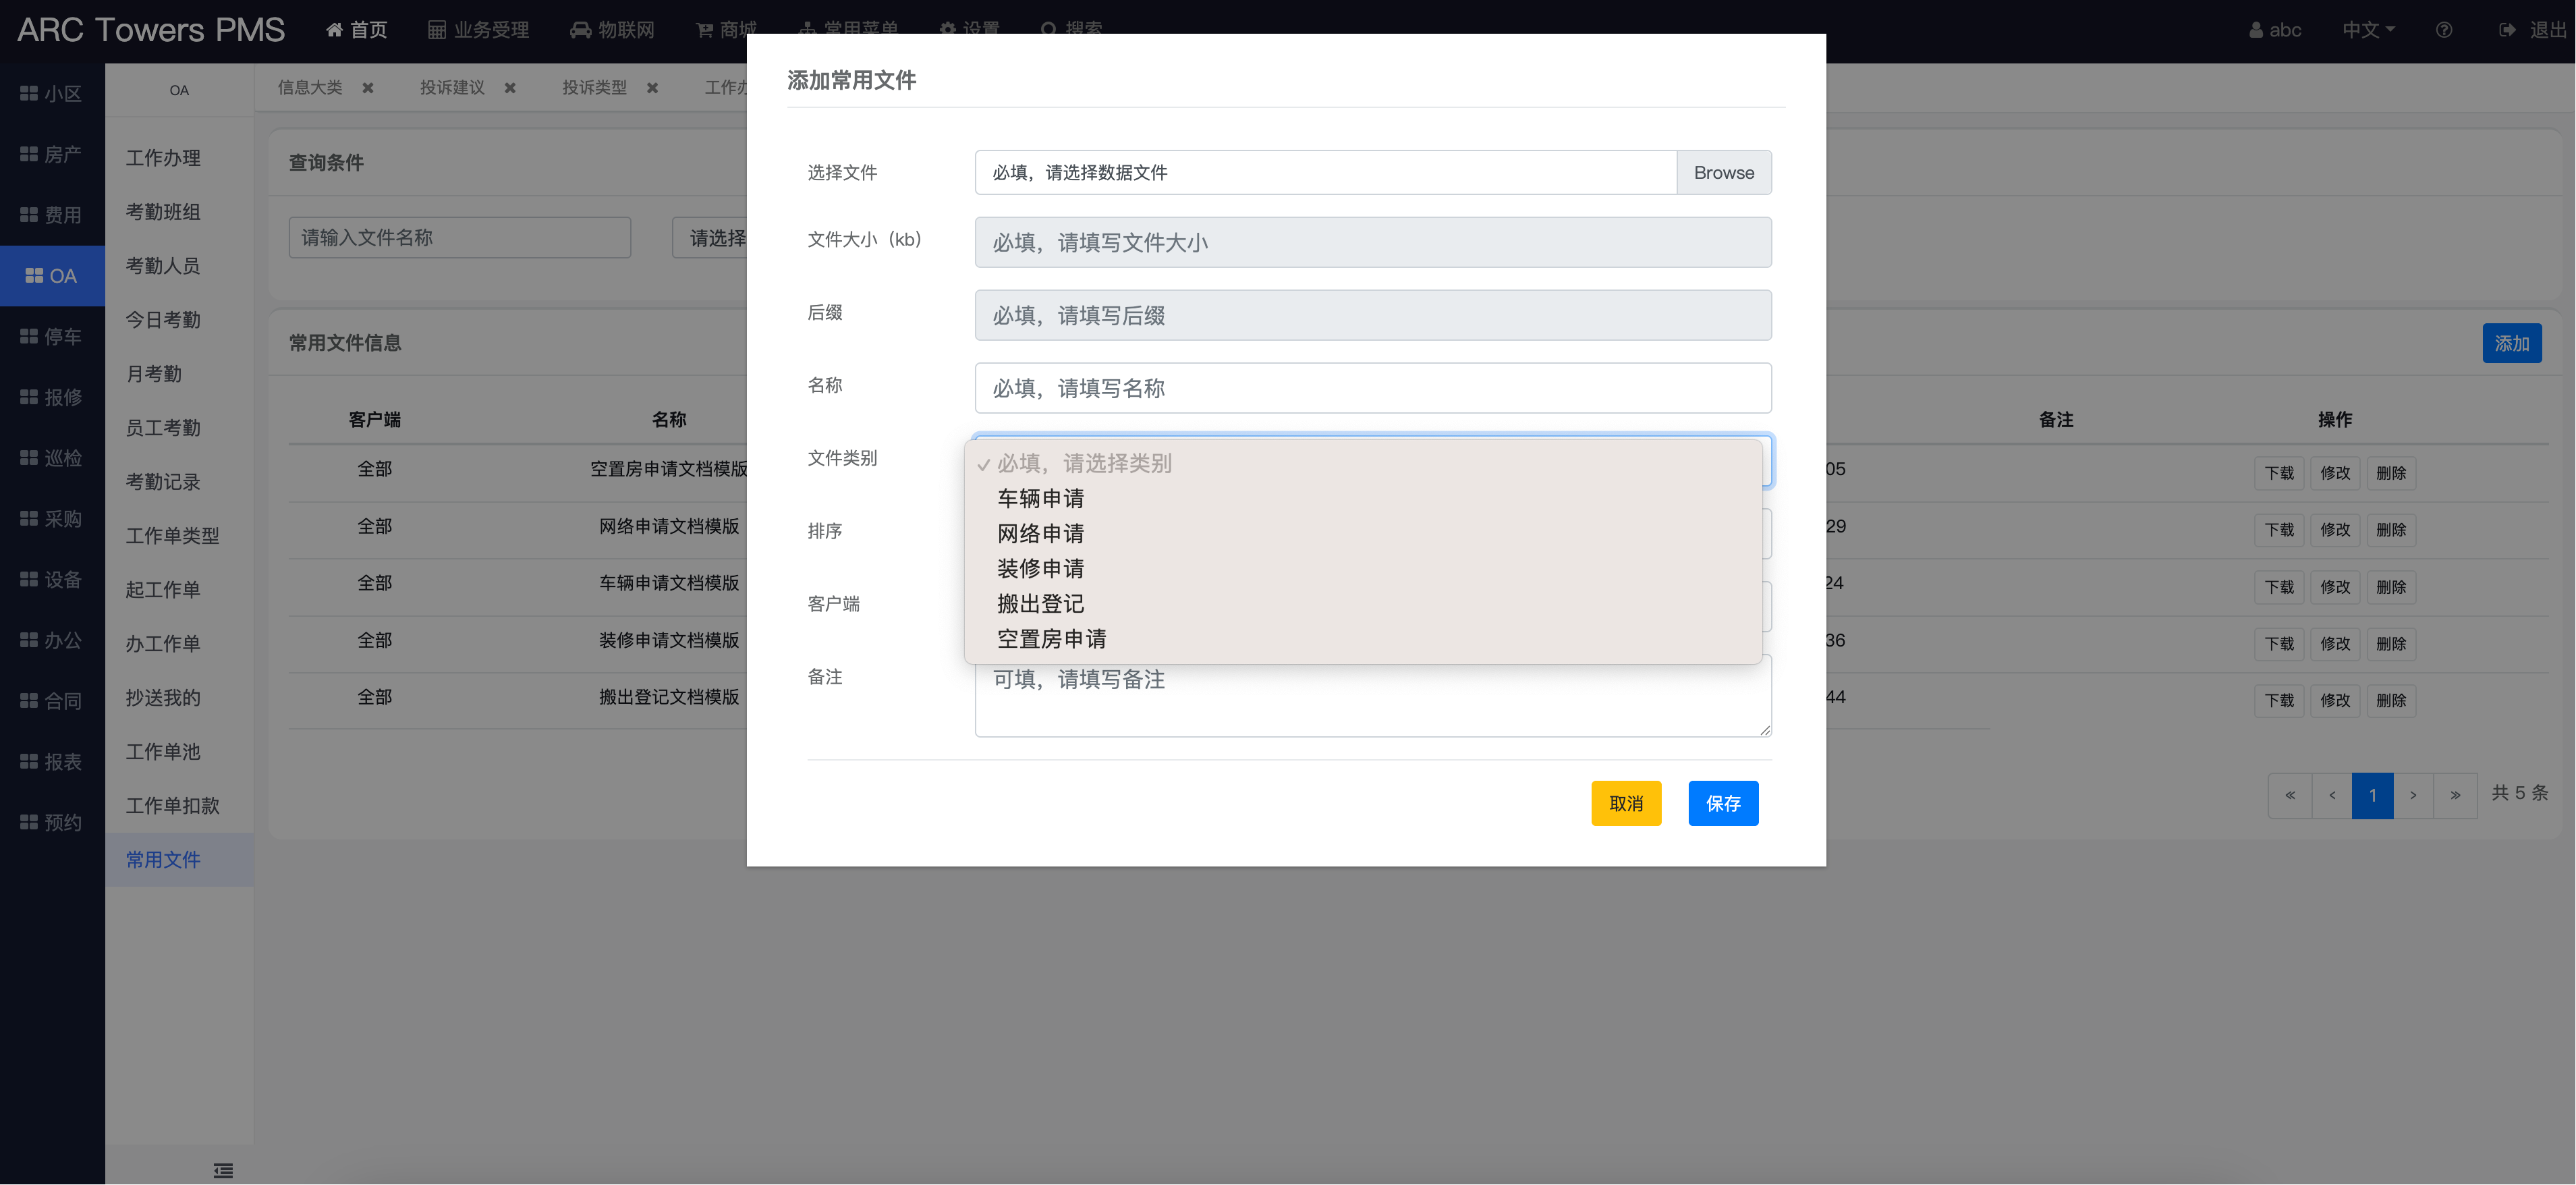Click Browse to choose a file
2576x1185 pixels.
tap(1723, 172)
